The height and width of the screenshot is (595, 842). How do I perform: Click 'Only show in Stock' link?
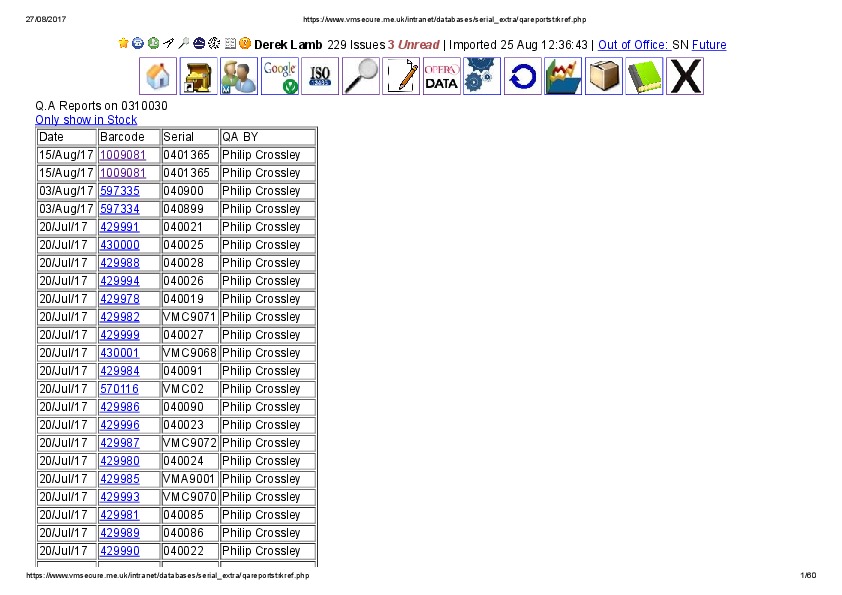coord(86,120)
